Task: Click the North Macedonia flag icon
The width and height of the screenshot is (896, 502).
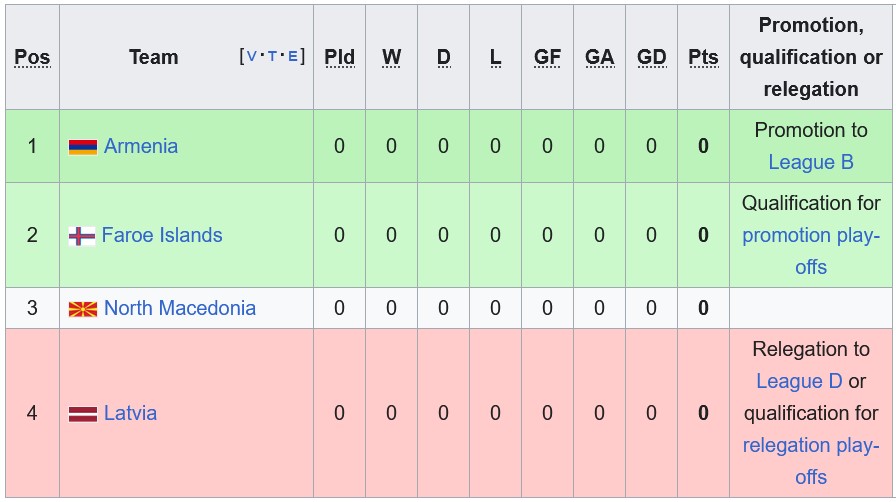Action: pos(82,309)
